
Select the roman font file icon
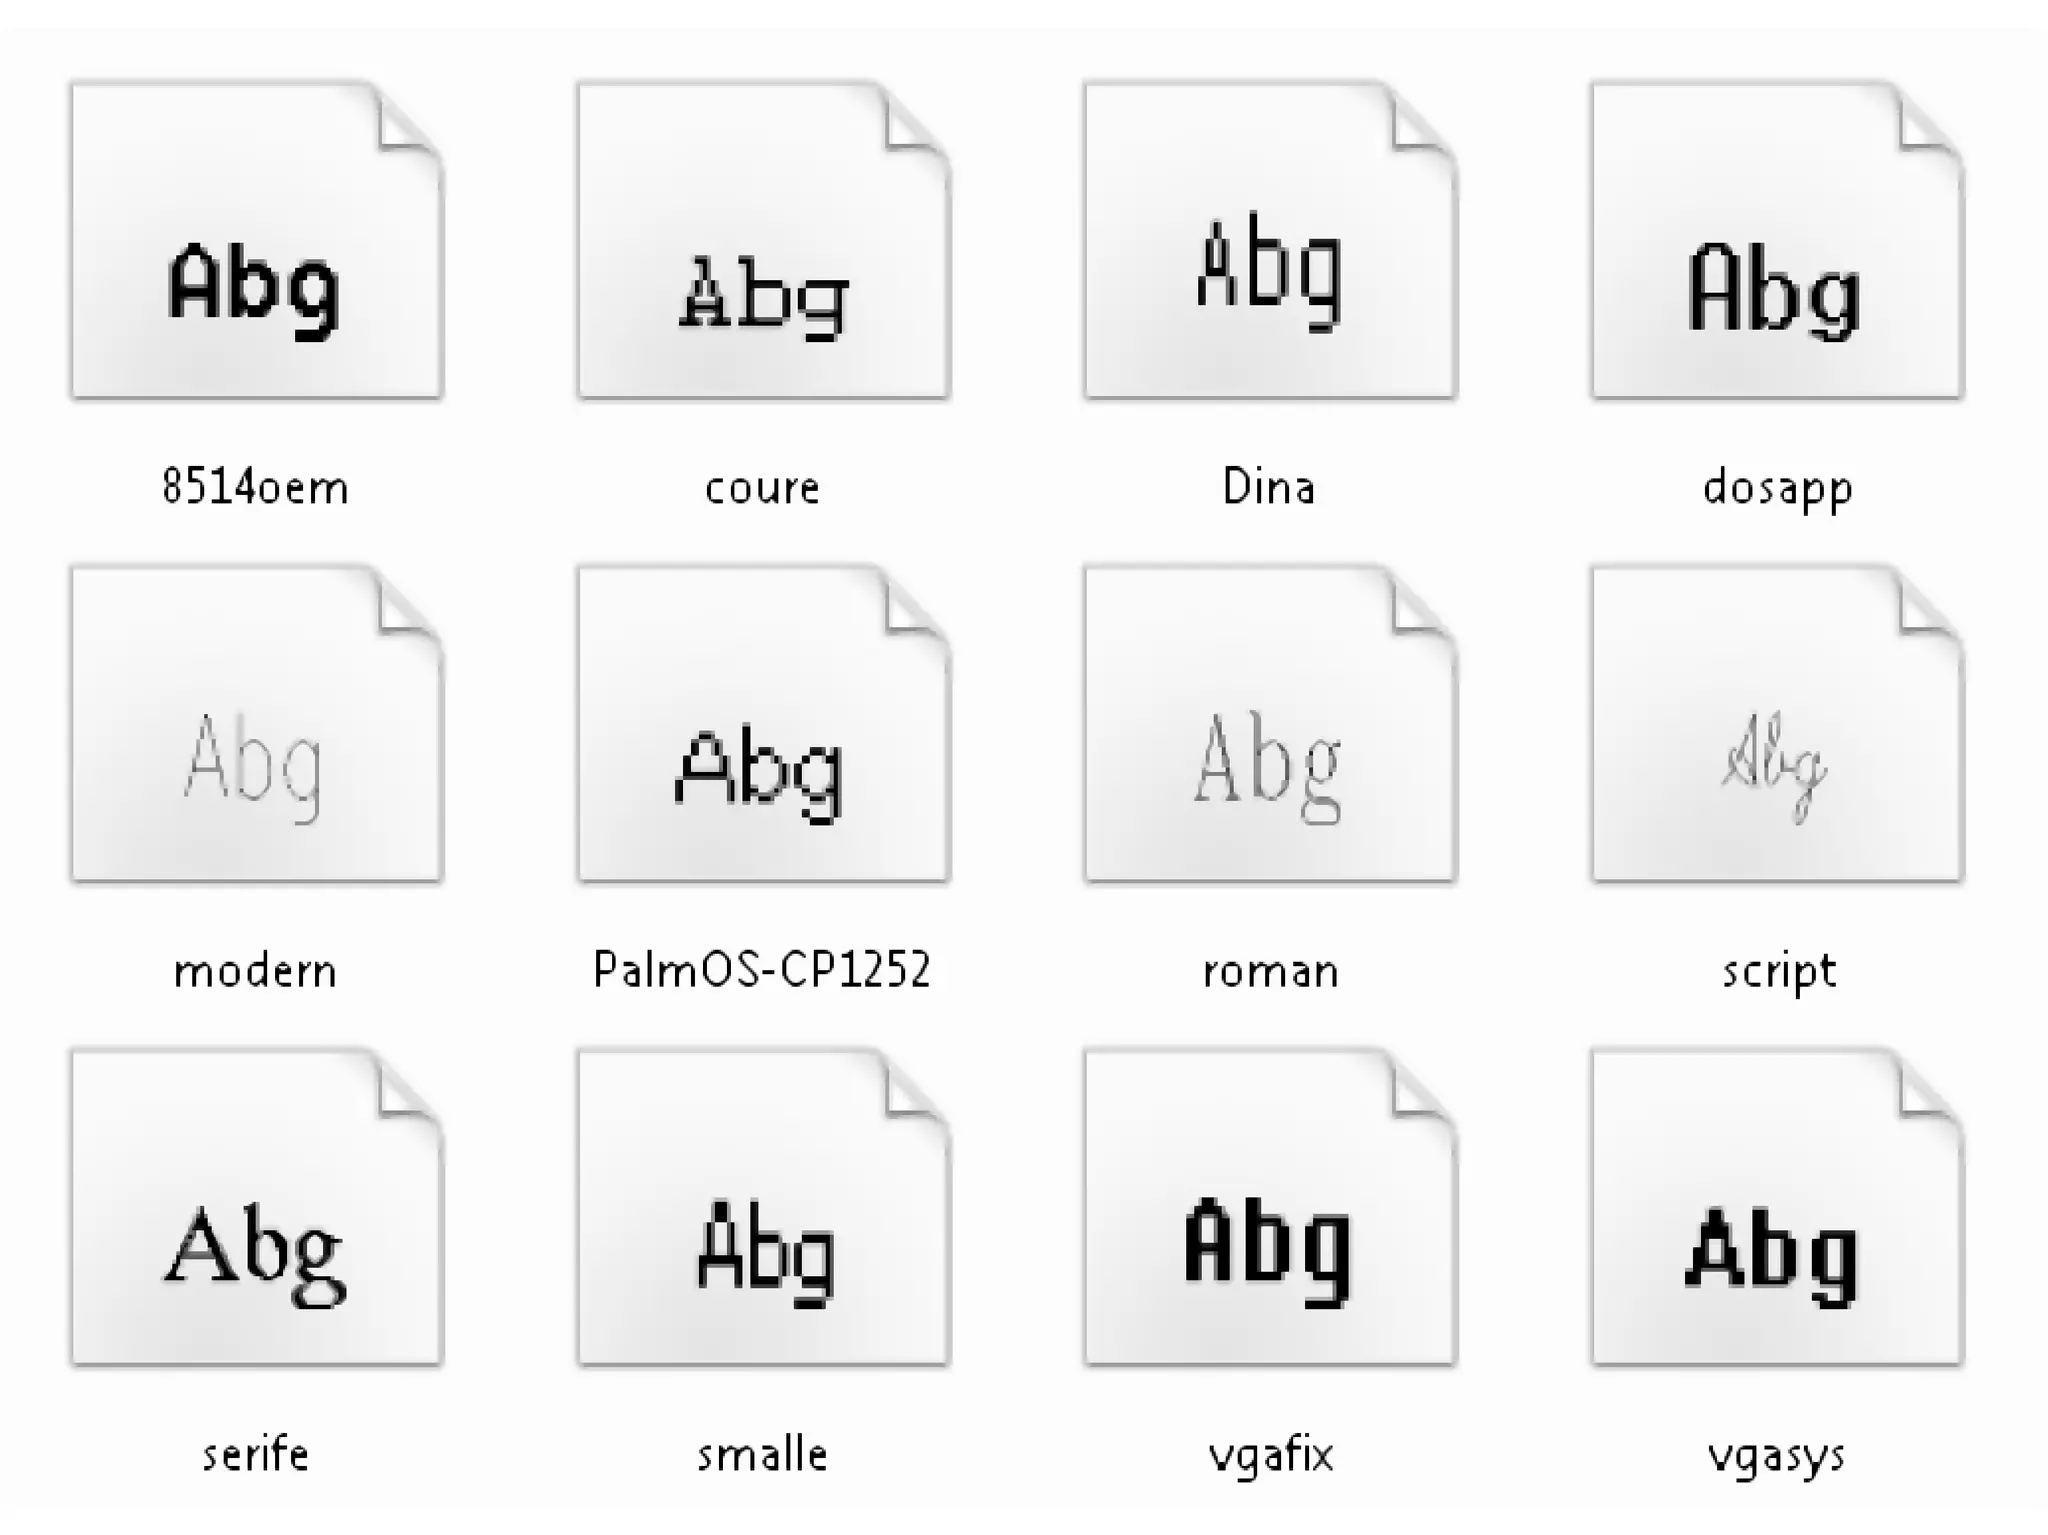[x=1271, y=725]
